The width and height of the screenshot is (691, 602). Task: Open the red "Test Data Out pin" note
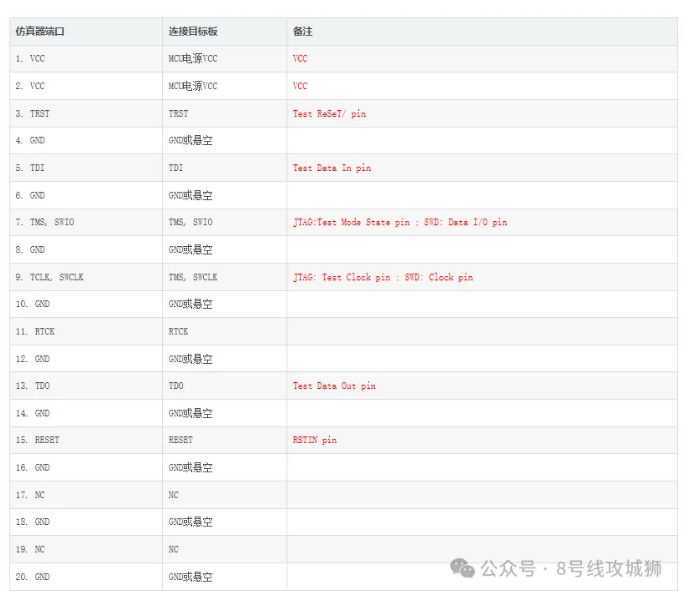(334, 386)
